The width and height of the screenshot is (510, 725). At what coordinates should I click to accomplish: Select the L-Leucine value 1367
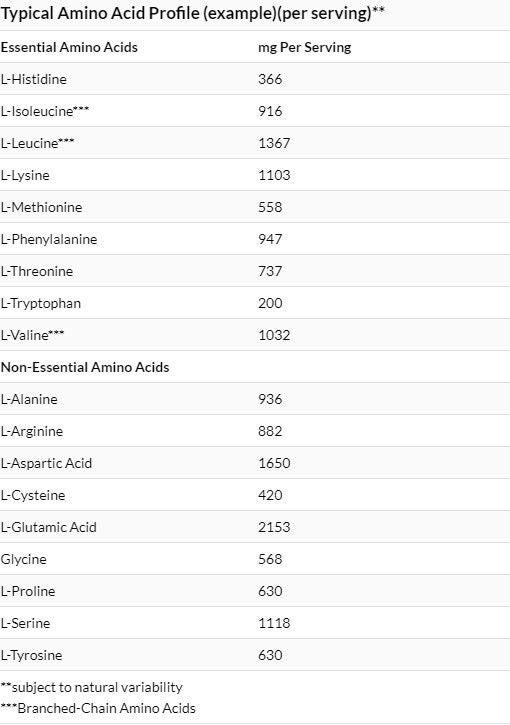tap(274, 143)
